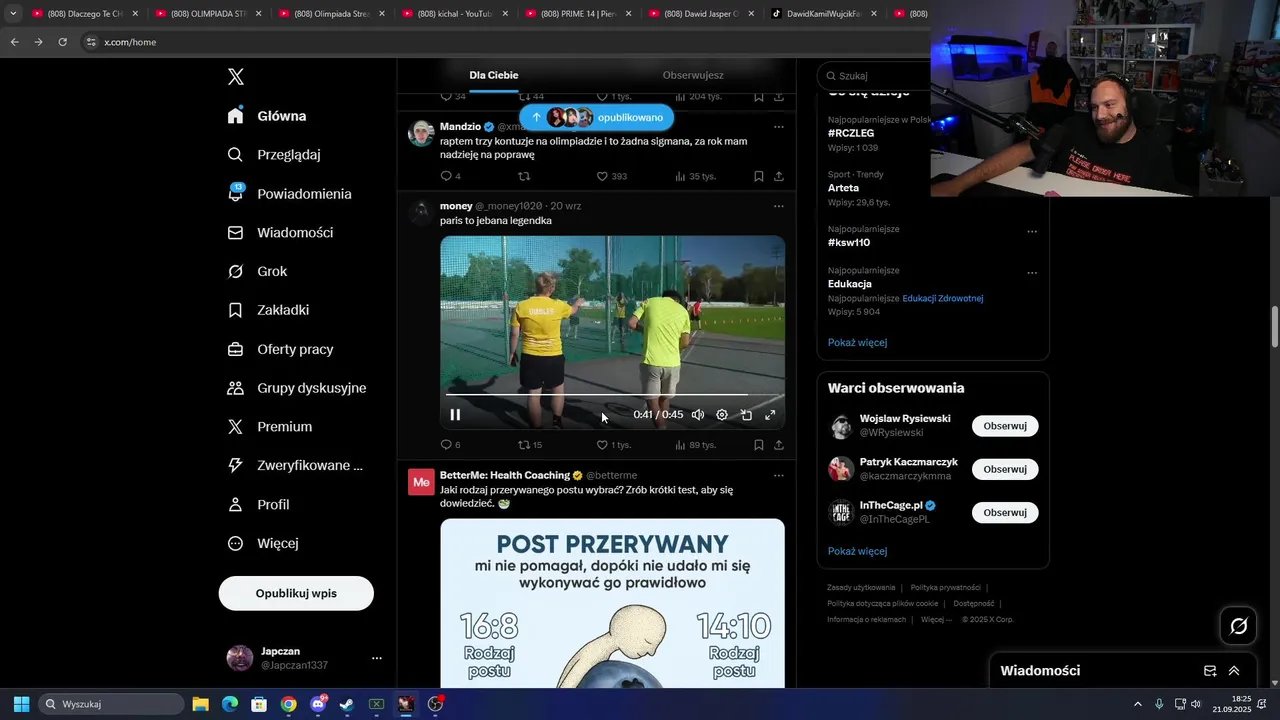Viewport: 1280px width, 720px height.
Task: Follow Patryk Kaczmarczyk with Obserwuj
Action: [x=1005, y=469]
